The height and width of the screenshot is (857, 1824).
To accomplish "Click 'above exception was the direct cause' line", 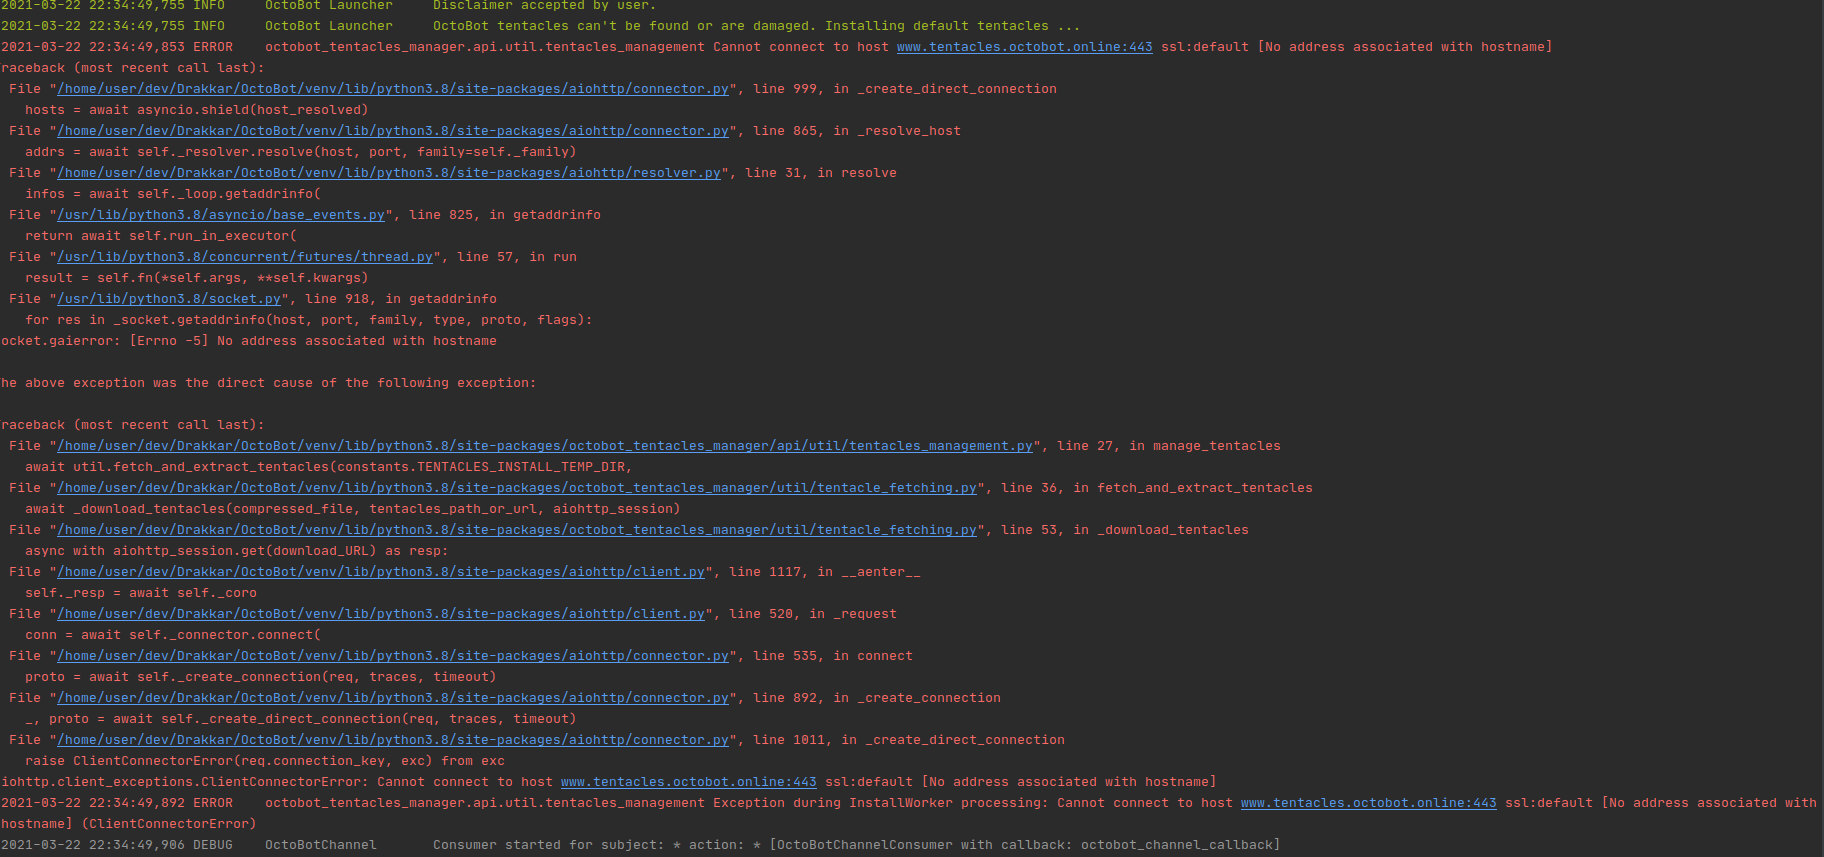I will [x=268, y=383].
